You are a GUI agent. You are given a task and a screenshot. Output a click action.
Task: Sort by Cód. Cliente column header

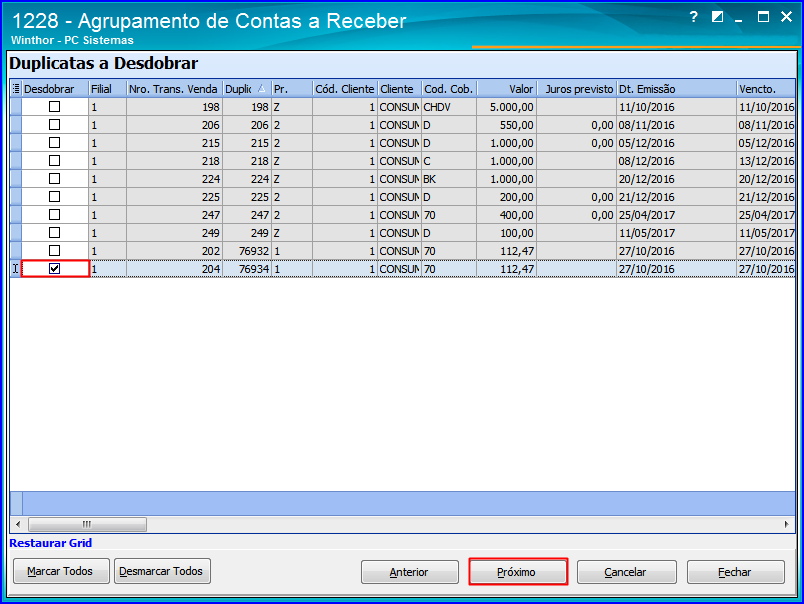coord(345,89)
